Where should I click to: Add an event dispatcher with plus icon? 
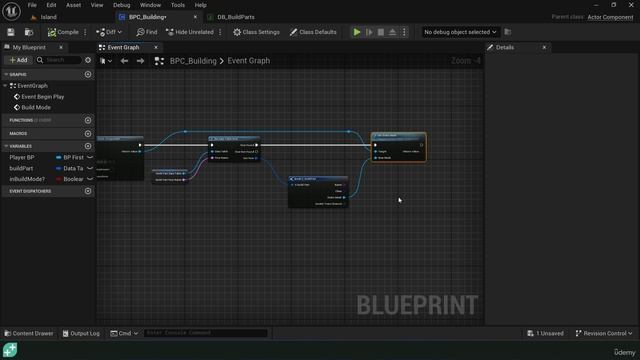click(x=88, y=191)
